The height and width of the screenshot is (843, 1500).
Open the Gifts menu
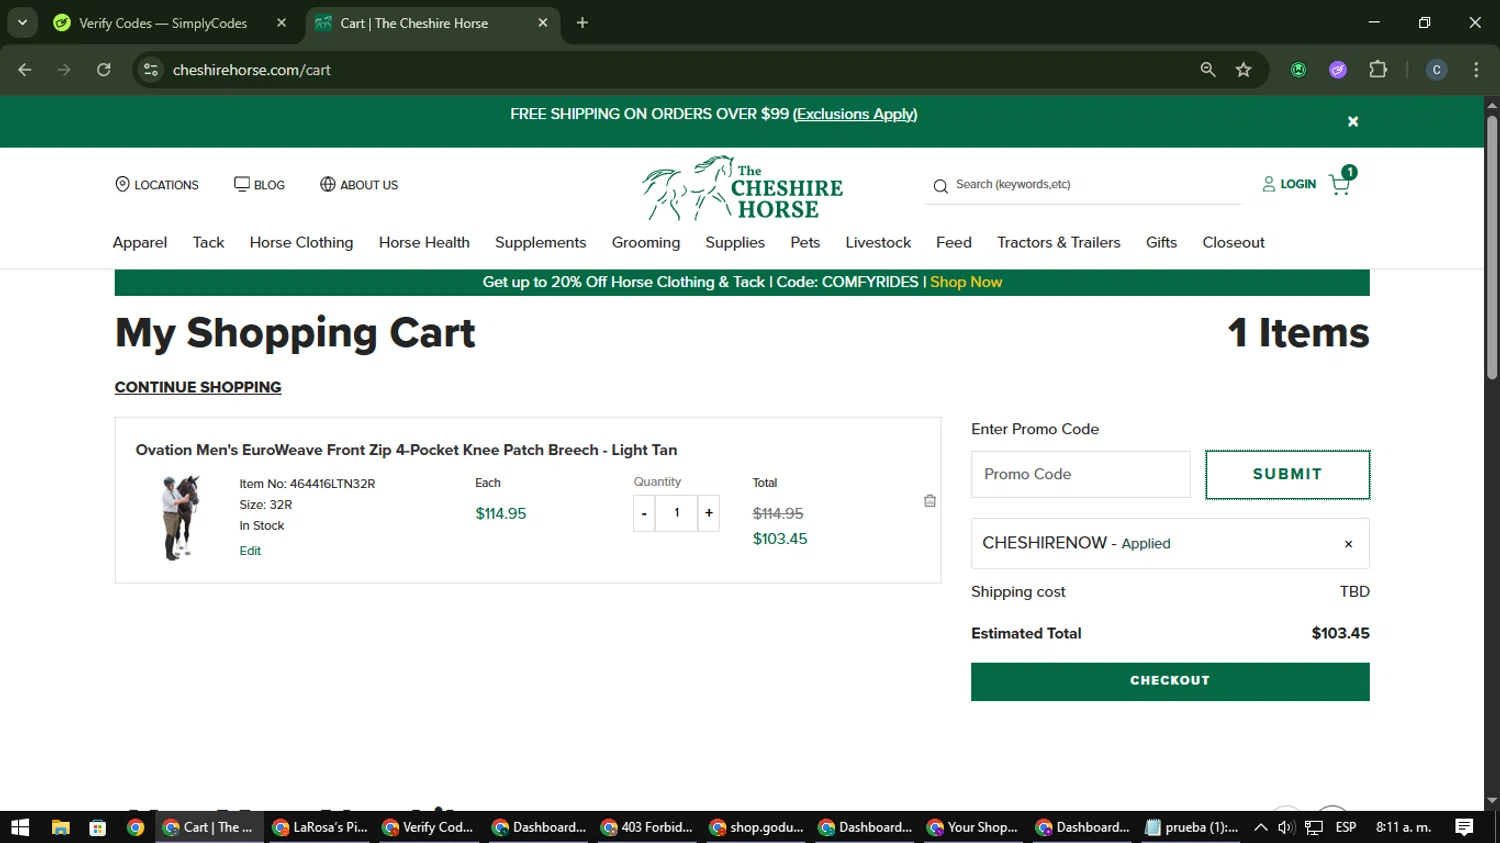(1161, 243)
